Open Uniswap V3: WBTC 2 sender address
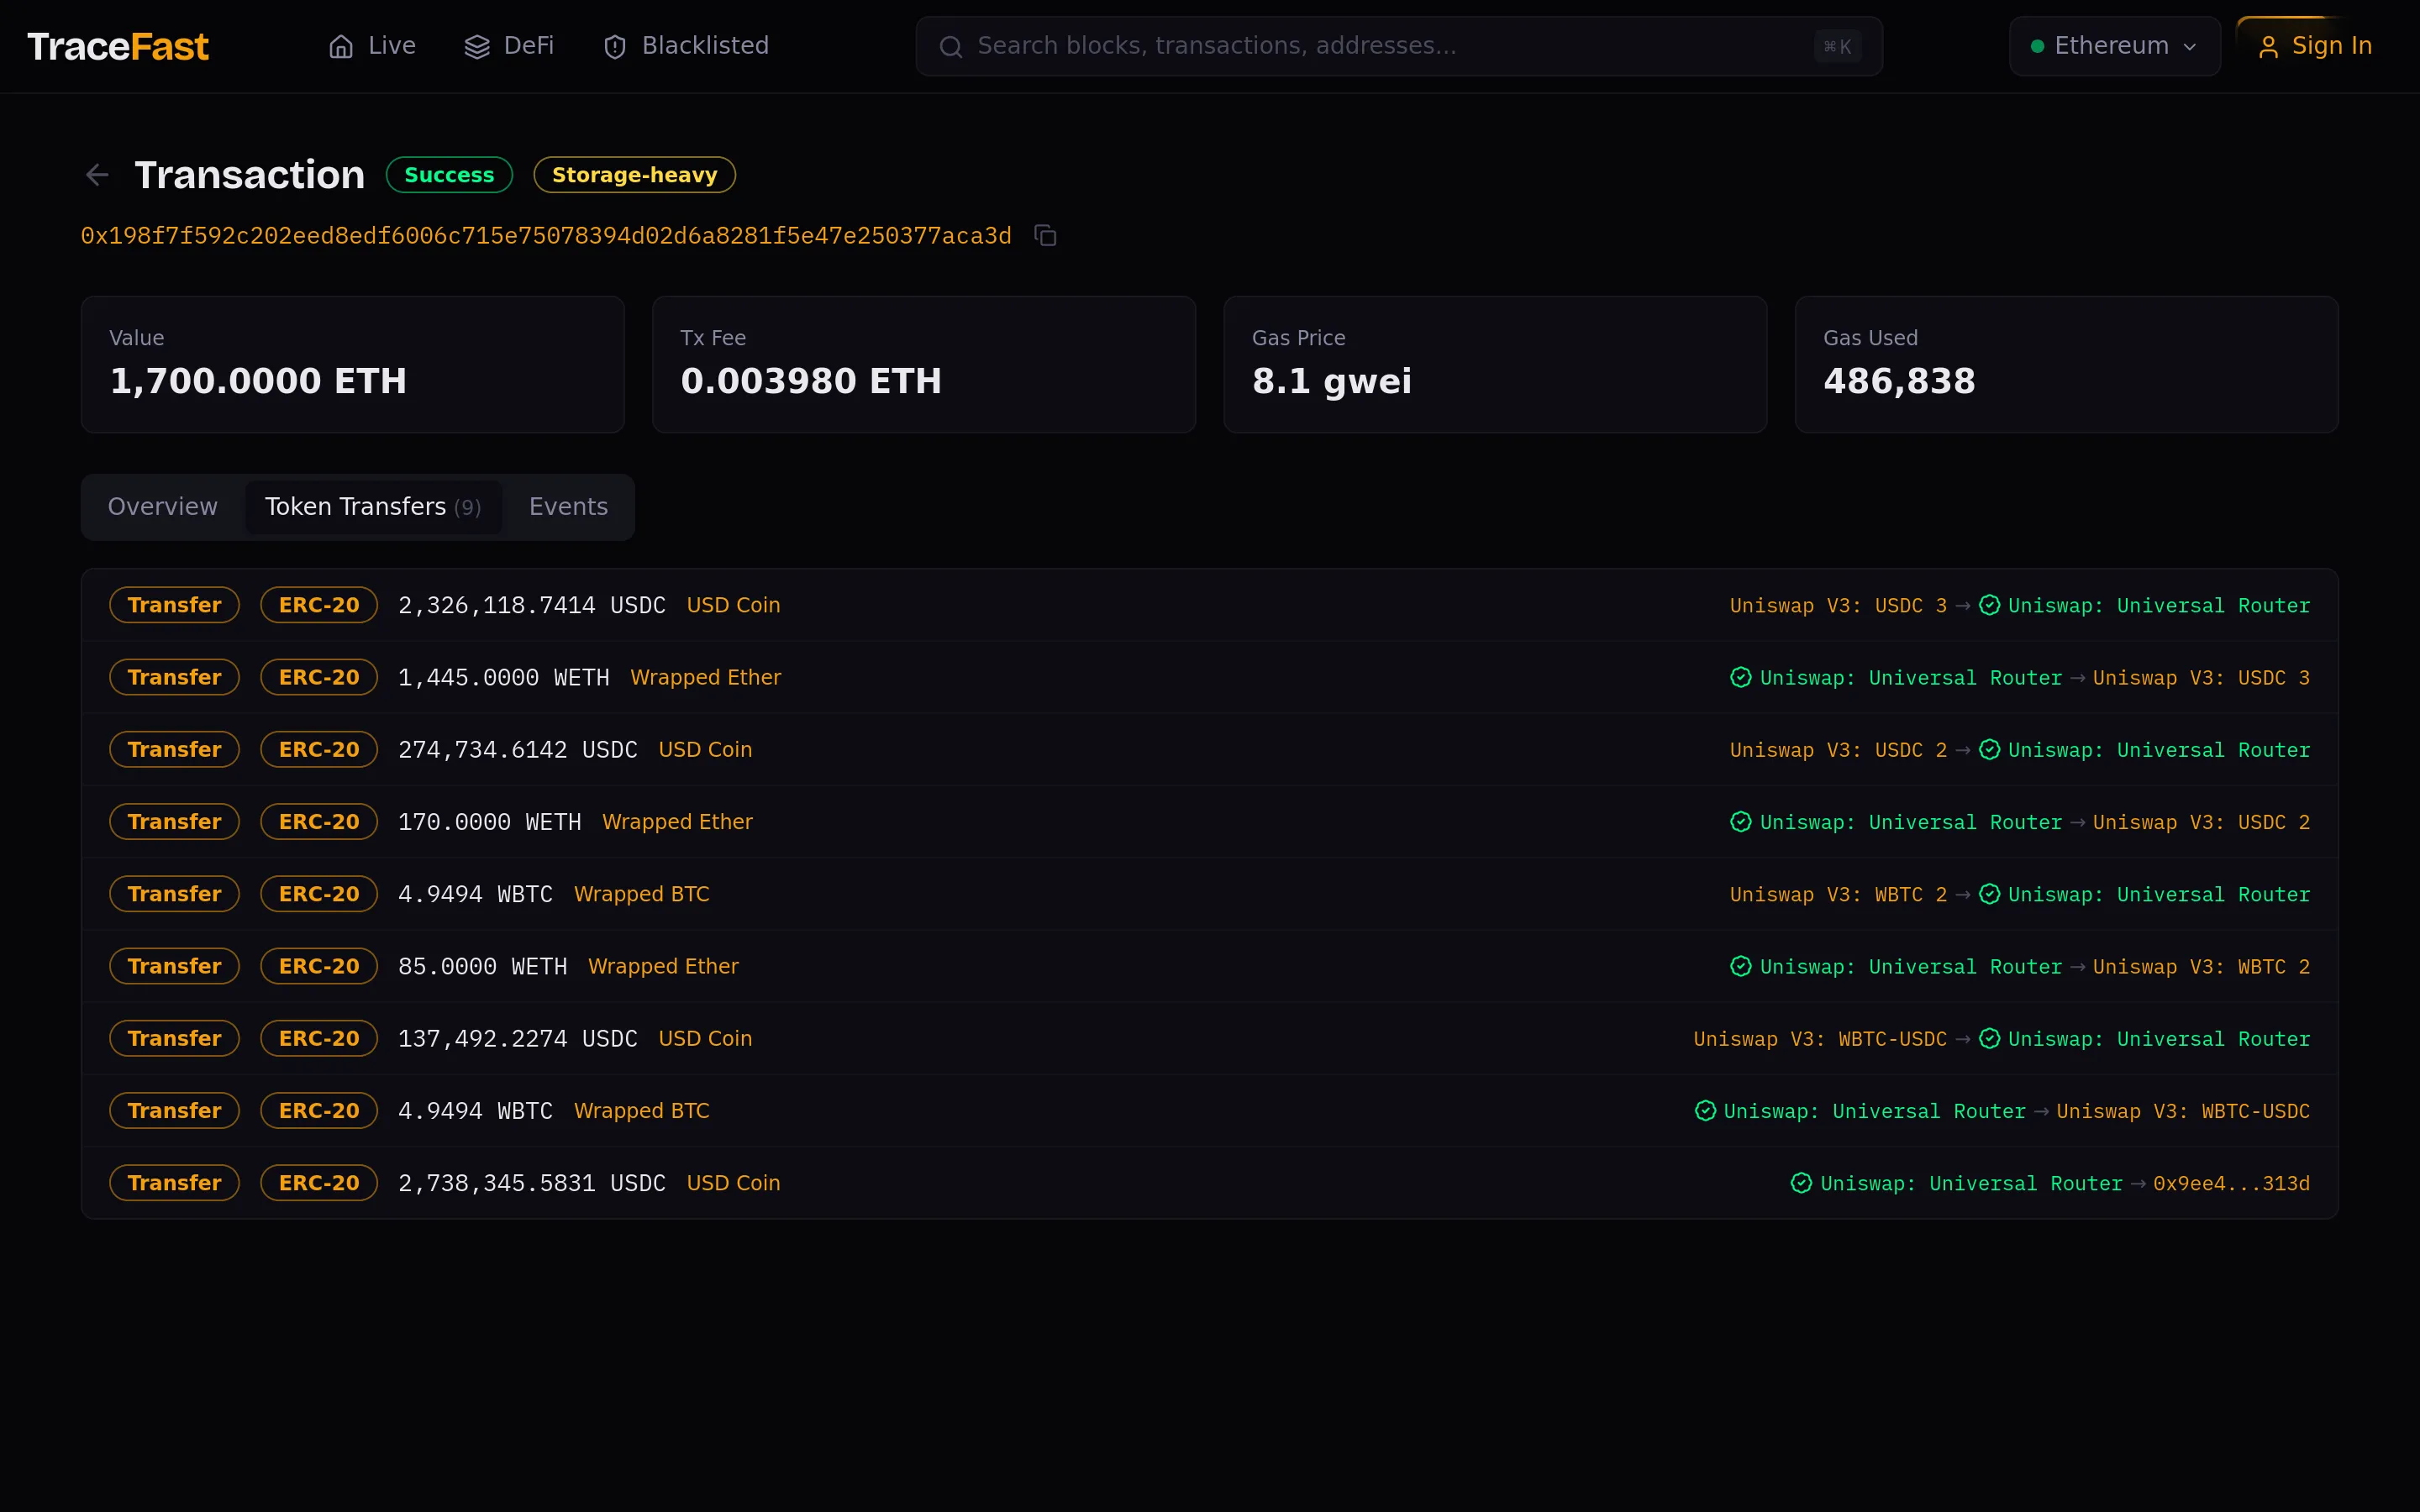Viewport: 2420px width, 1512px height. [1838, 894]
